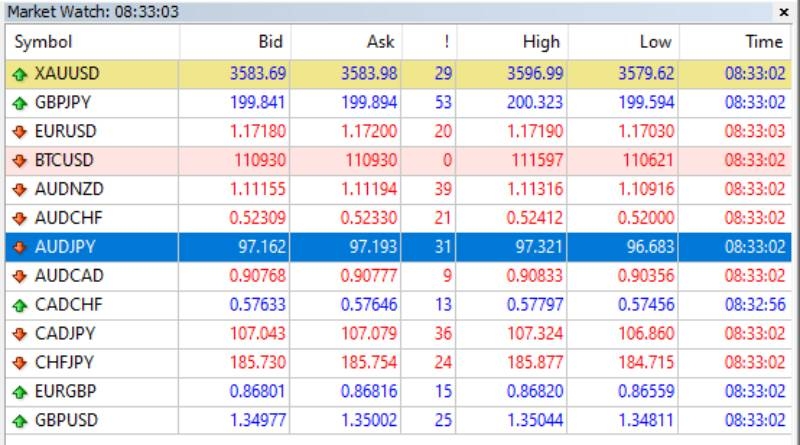Image resolution: width=800 pixels, height=445 pixels.
Task: Close the Market Watch panel
Action: (783, 12)
